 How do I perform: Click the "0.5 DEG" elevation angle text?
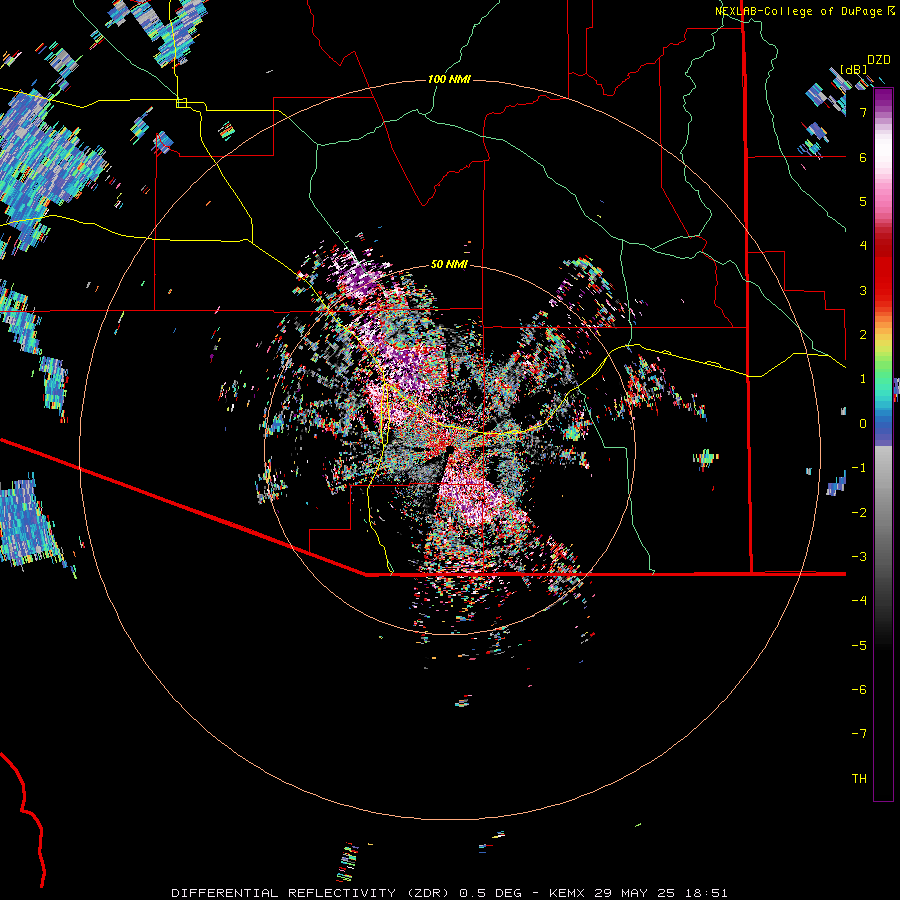point(490,893)
